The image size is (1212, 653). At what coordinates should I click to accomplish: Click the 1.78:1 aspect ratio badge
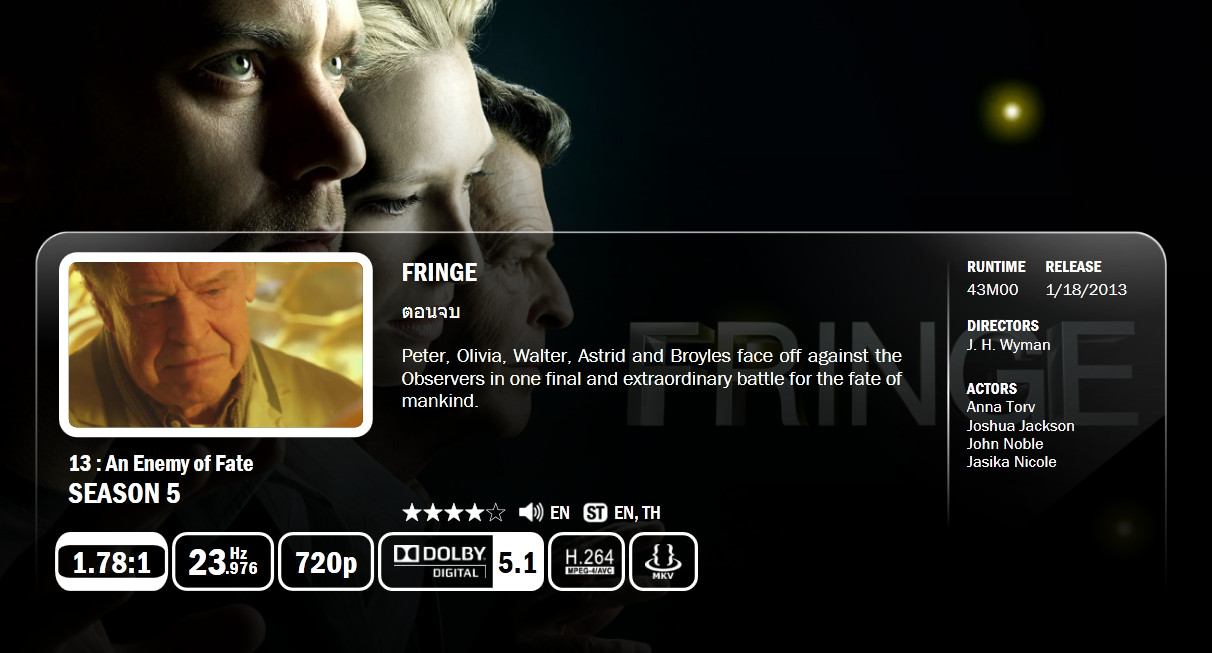pyautogui.click(x=111, y=562)
